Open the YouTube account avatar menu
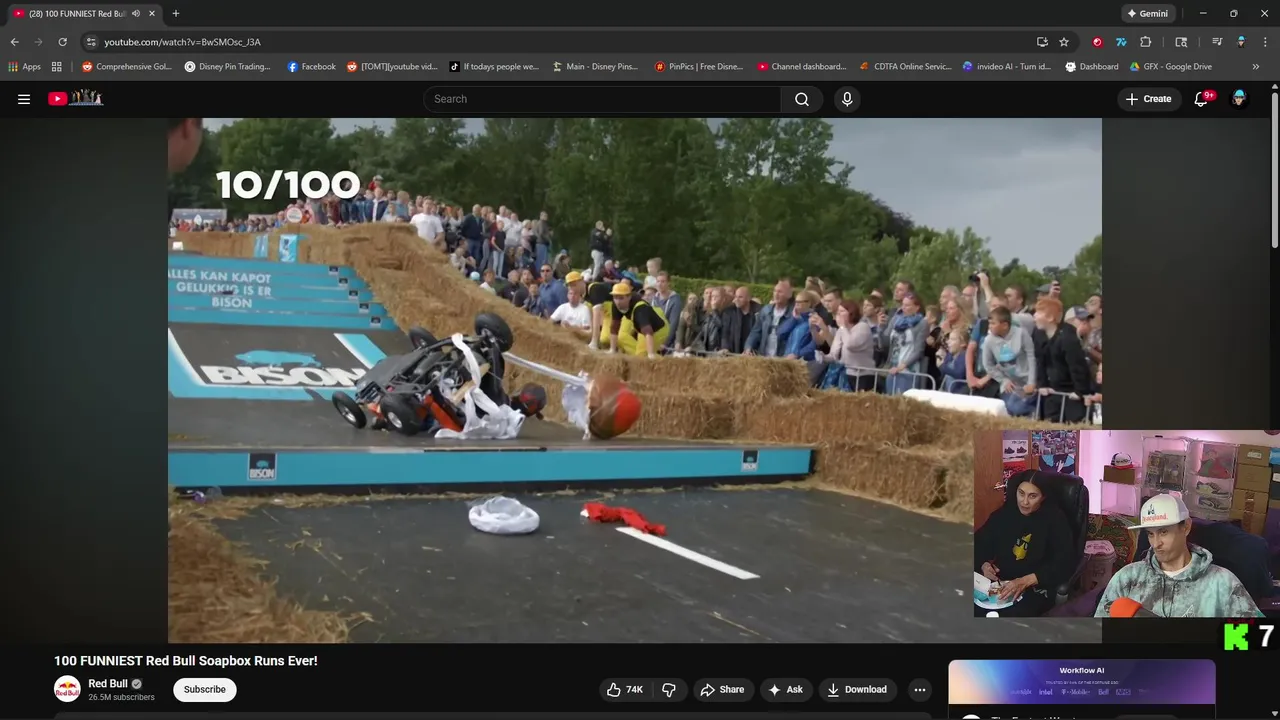 tap(1239, 99)
